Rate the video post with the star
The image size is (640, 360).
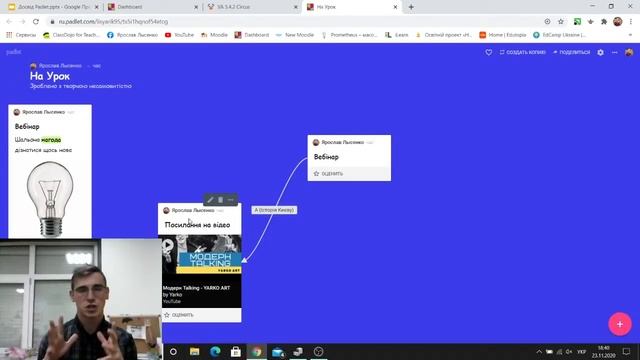coord(167,315)
